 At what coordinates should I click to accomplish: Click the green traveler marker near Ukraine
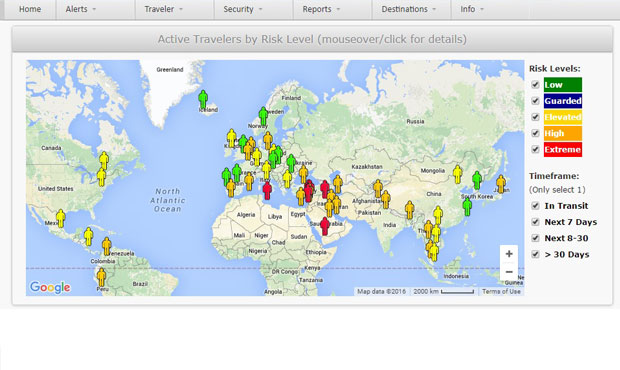click(x=291, y=163)
